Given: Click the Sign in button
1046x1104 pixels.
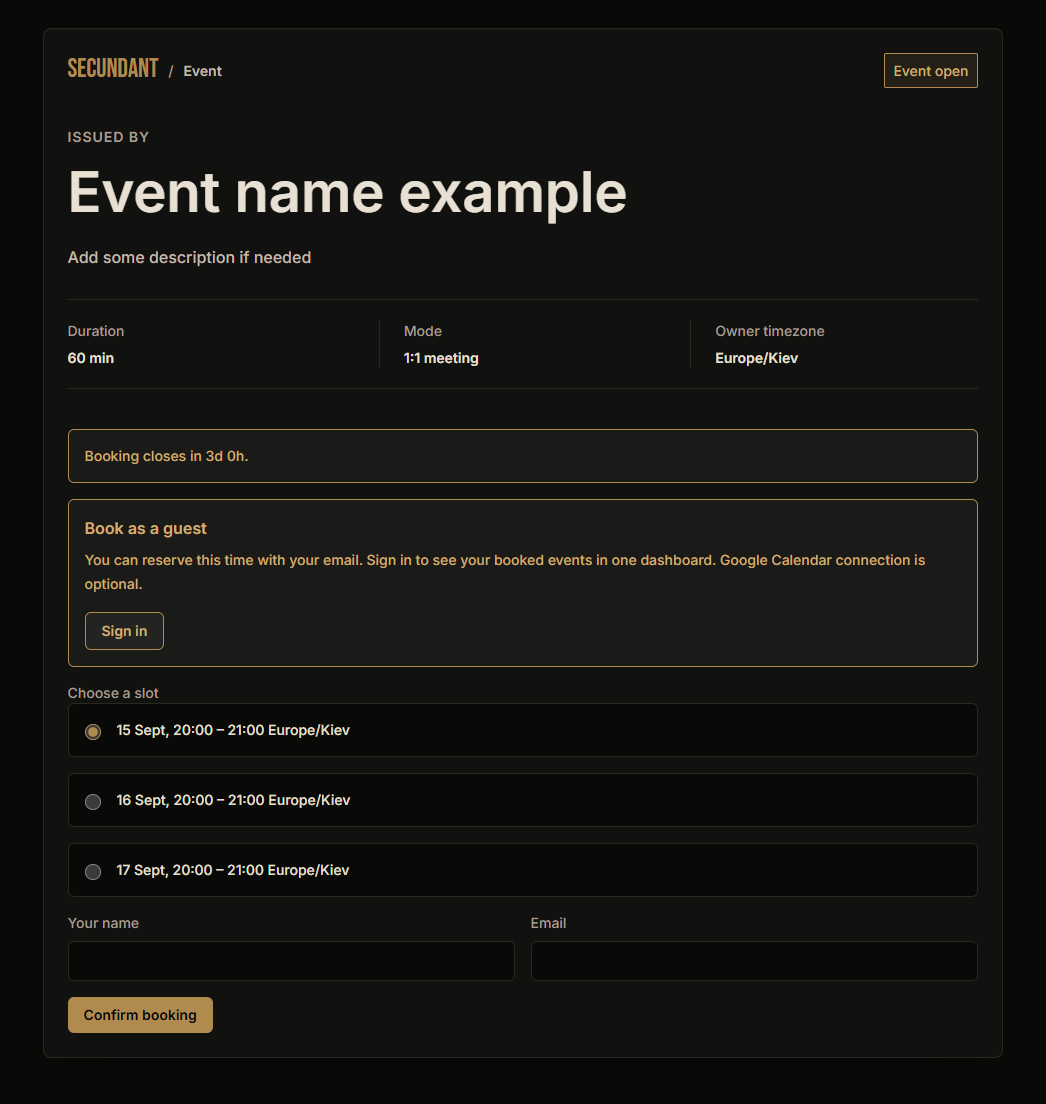Looking at the screenshot, I should click(125, 631).
